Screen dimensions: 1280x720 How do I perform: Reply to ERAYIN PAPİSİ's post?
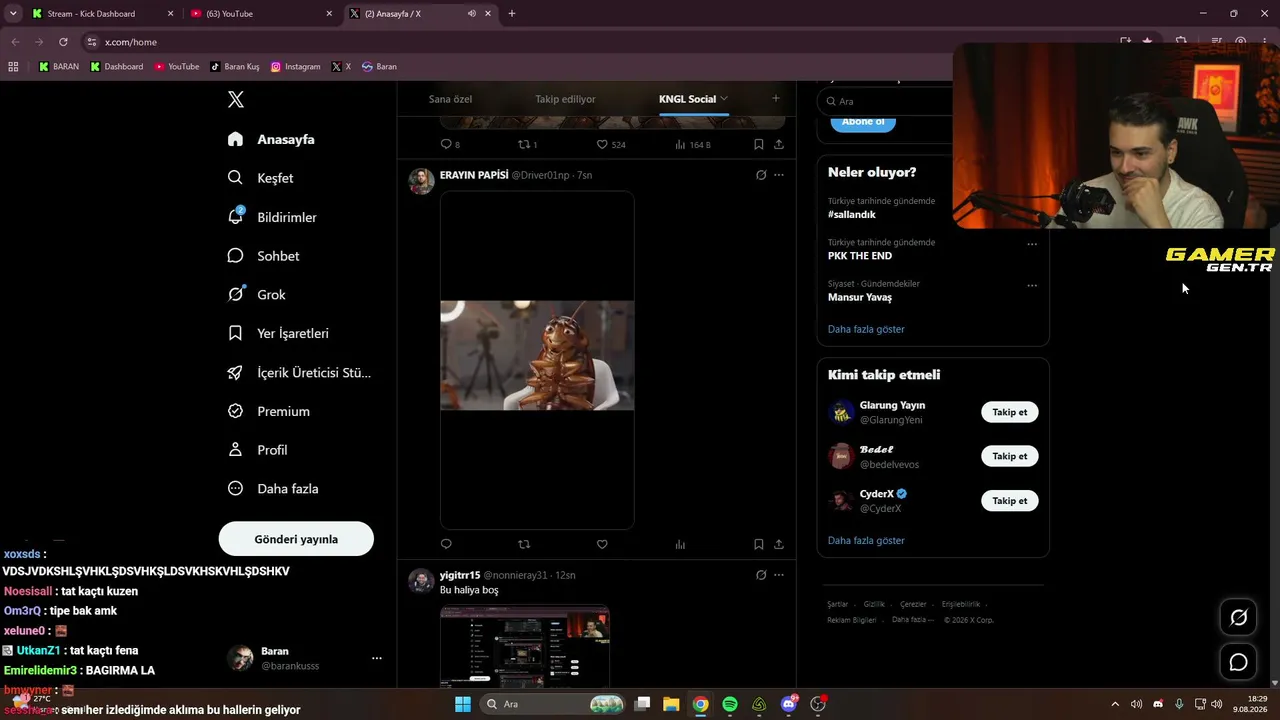tap(446, 544)
